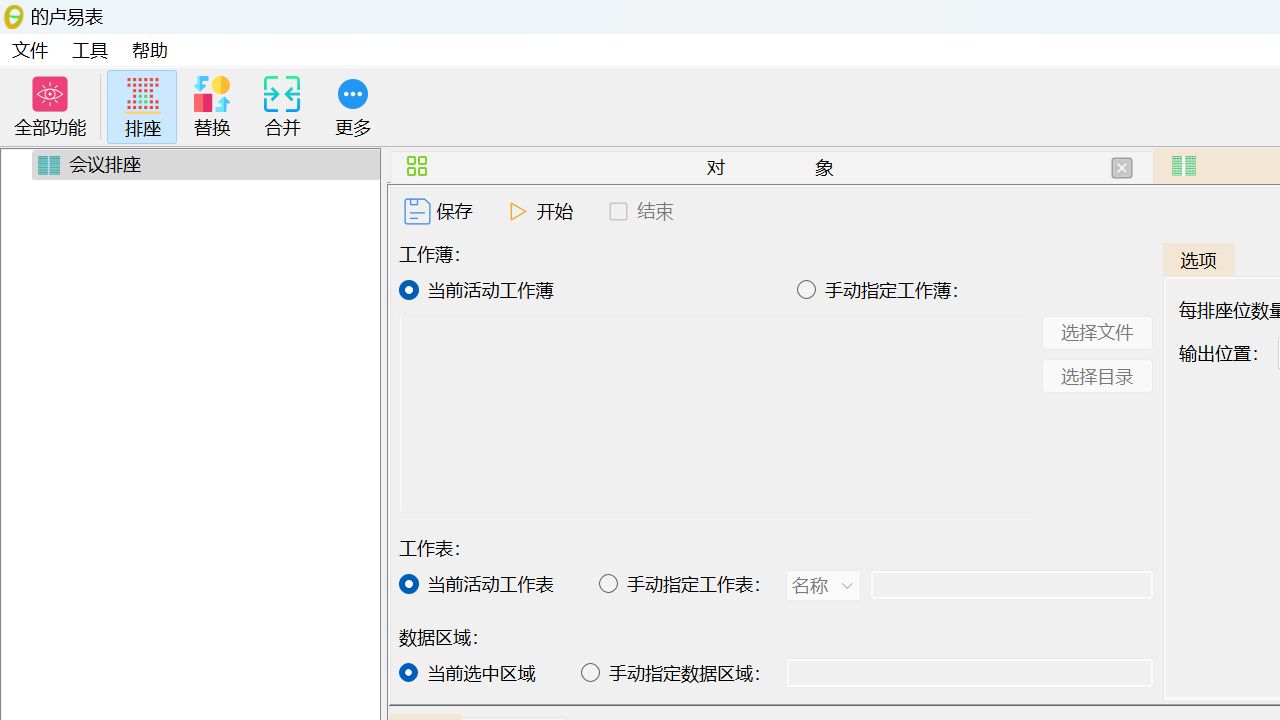Select 手动指定工作薄 radio option
This screenshot has height=720, width=1280.
(806, 289)
